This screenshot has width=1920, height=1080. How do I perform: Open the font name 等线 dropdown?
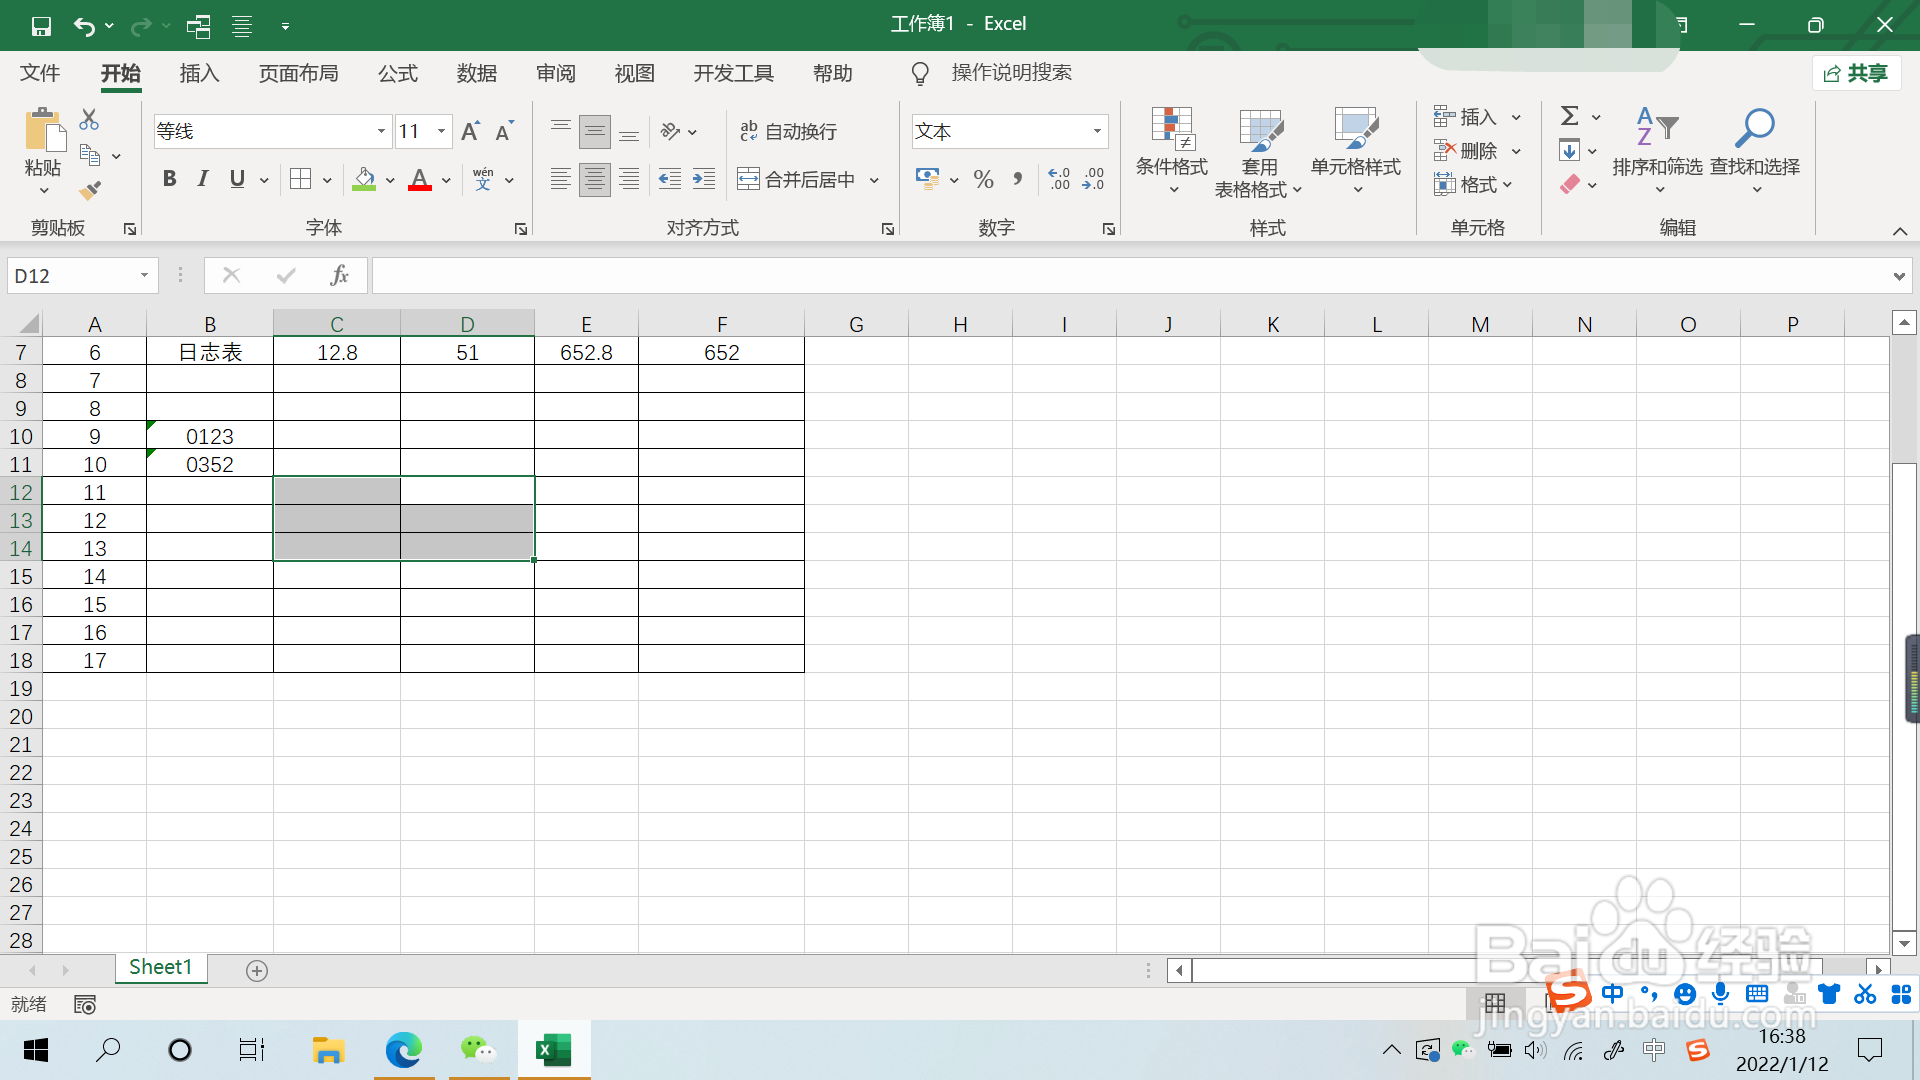tap(381, 131)
